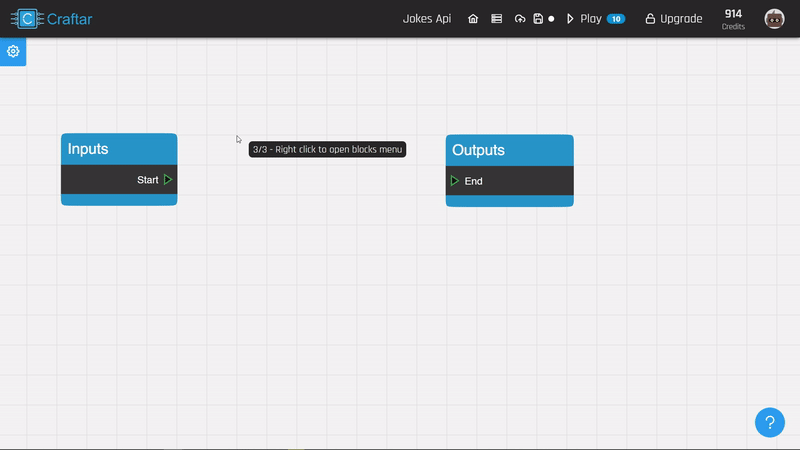Click the cloud upload icon
The height and width of the screenshot is (450, 800).
pos(519,19)
